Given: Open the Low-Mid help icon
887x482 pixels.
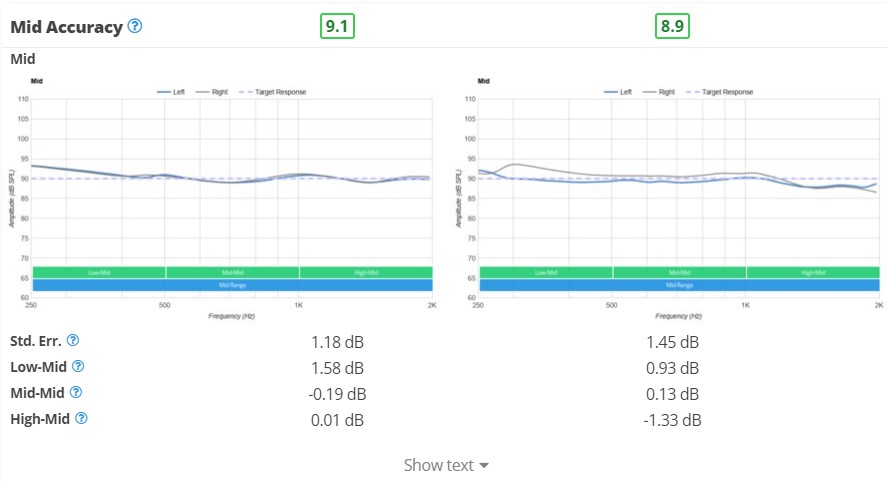Looking at the screenshot, I should pos(78,366).
